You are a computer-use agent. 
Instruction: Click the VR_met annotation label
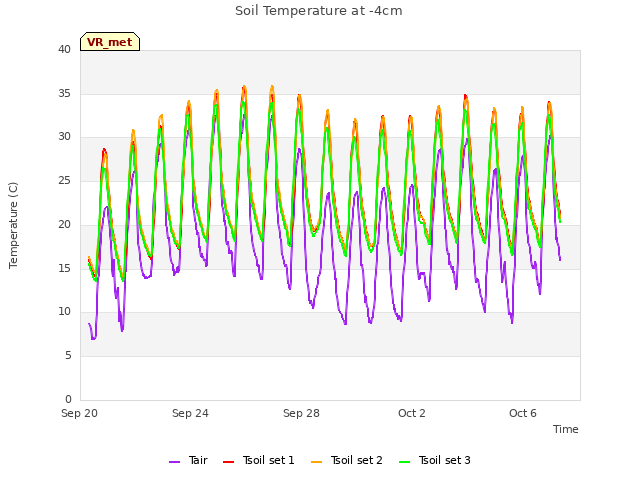[x=110, y=42]
